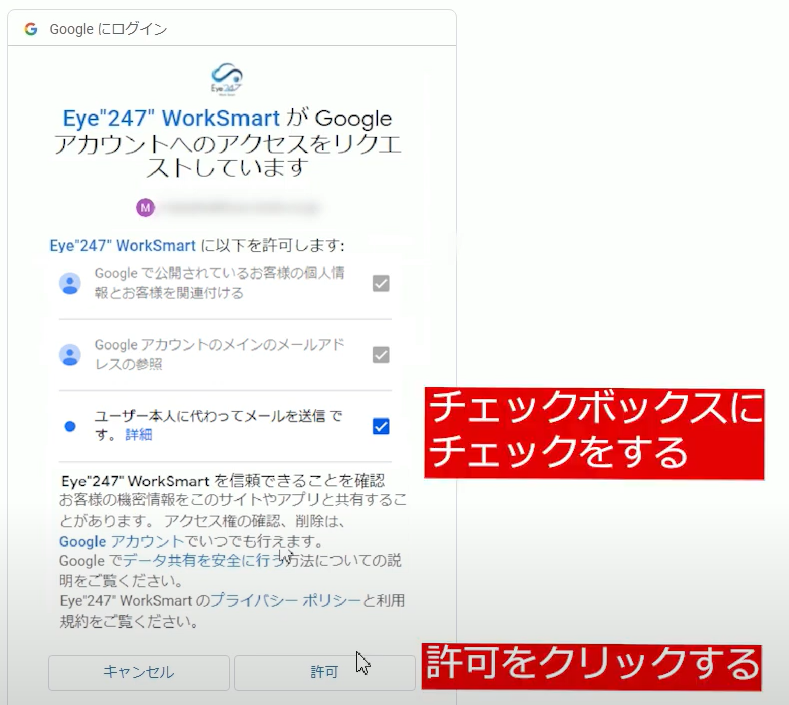The width and height of the screenshot is (789, 705).
Task: Click the profile icon beside メールアドレスの参照 permission
Action: coord(70,355)
